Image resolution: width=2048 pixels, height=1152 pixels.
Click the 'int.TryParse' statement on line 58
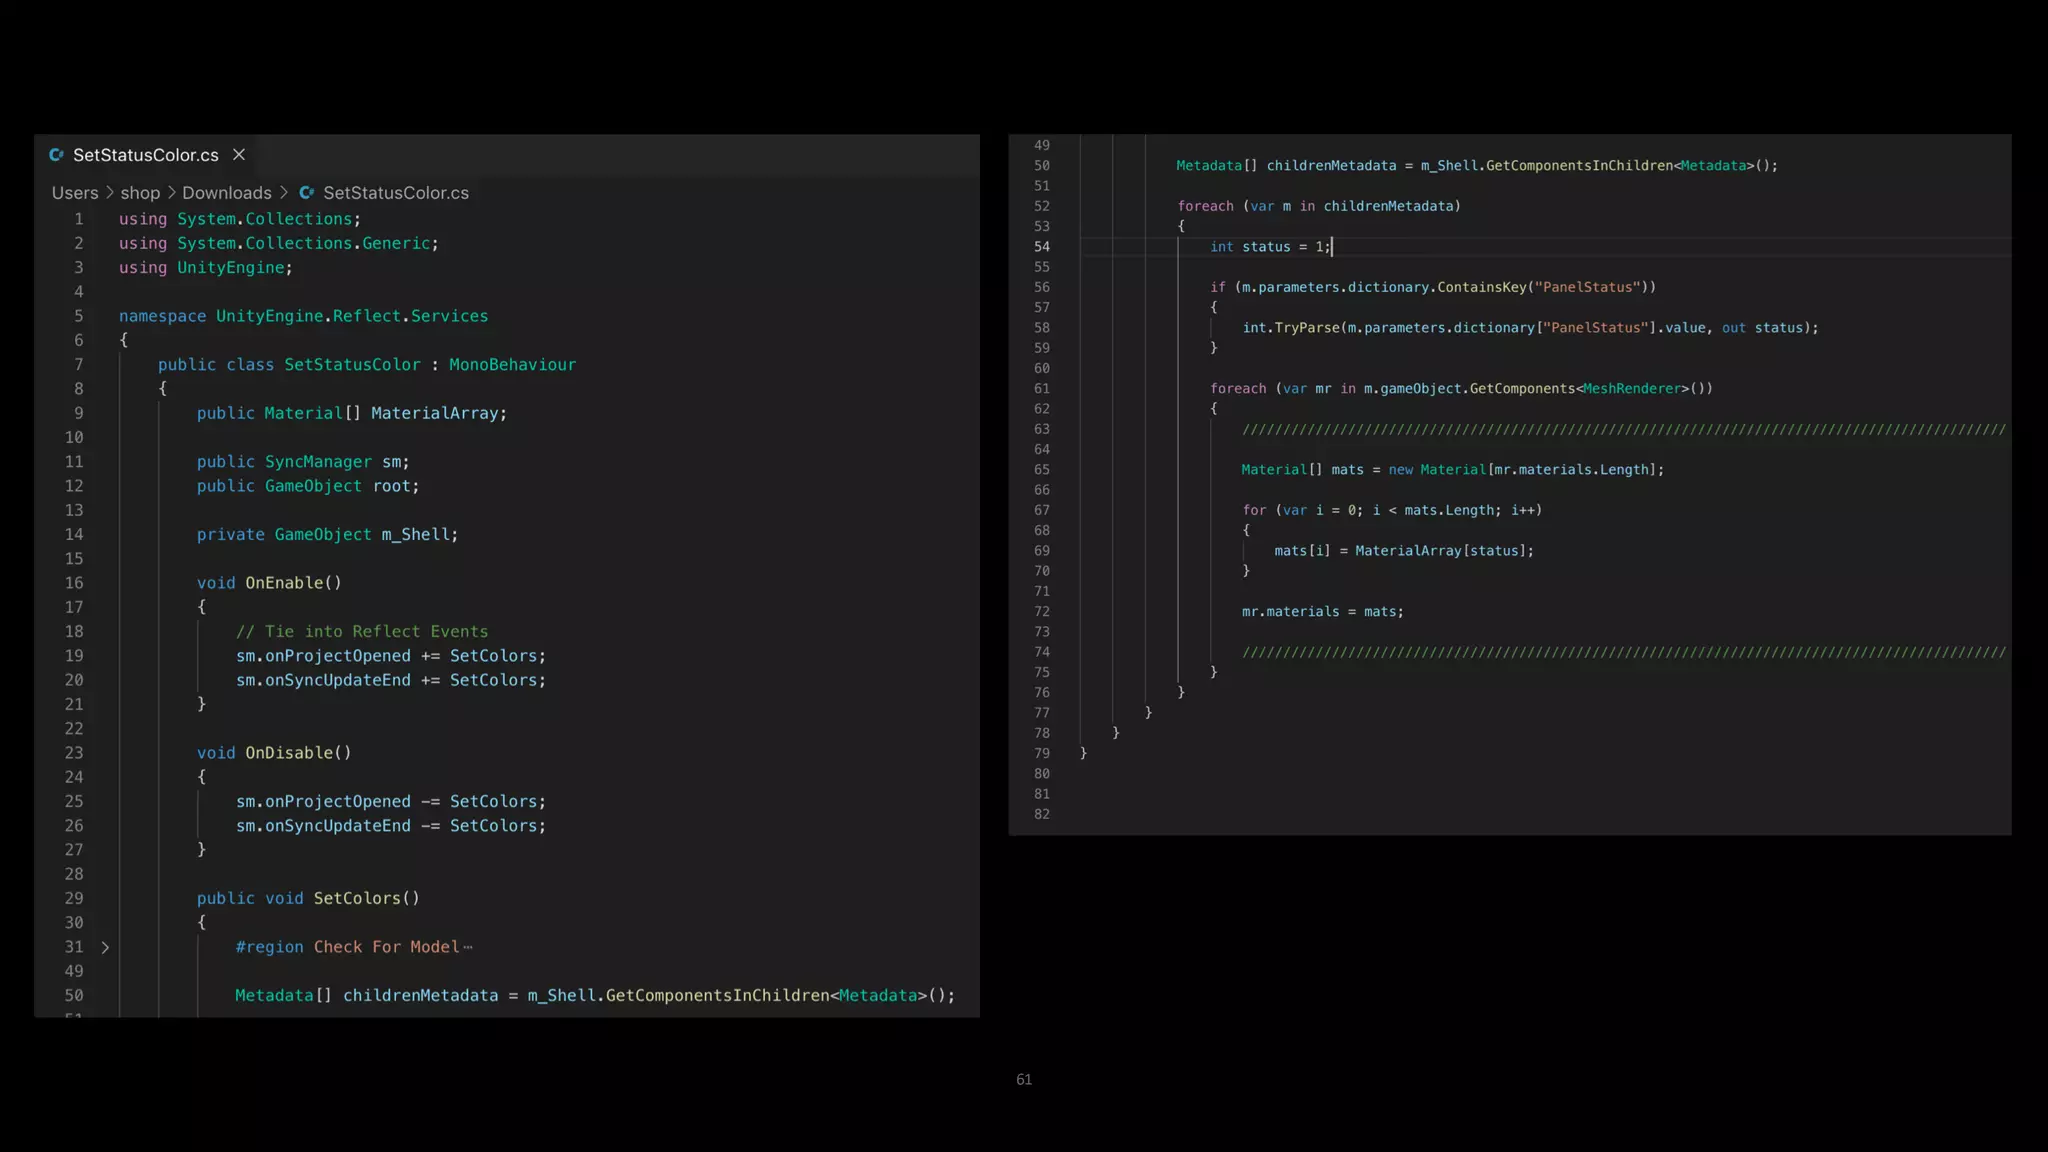point(1530,328)
